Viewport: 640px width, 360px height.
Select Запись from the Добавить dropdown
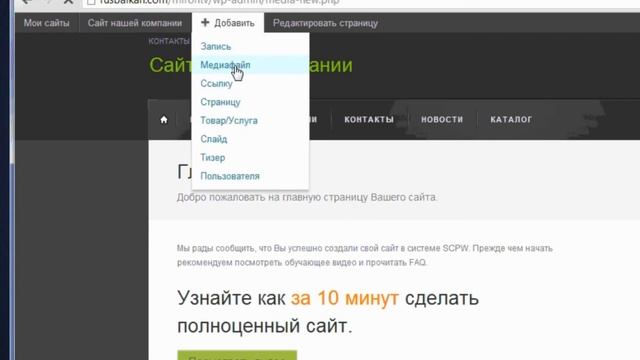pos(216,47)
